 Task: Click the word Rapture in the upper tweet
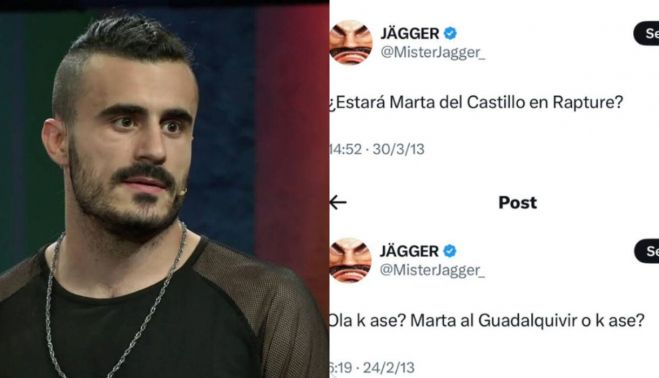[x=587, y=103]
